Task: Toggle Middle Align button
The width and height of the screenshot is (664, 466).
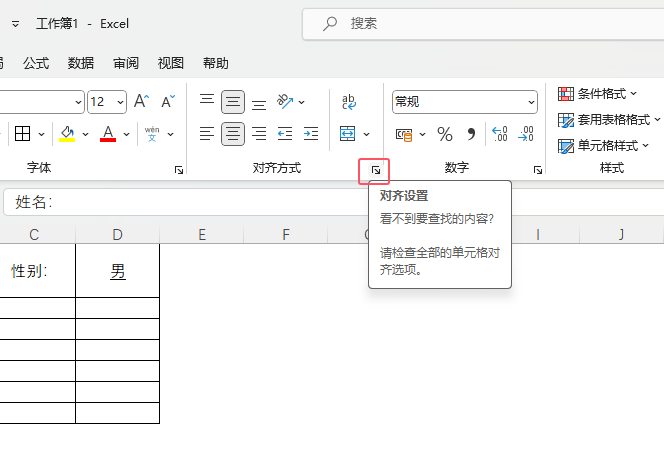Action: click(x=233, y=102)
